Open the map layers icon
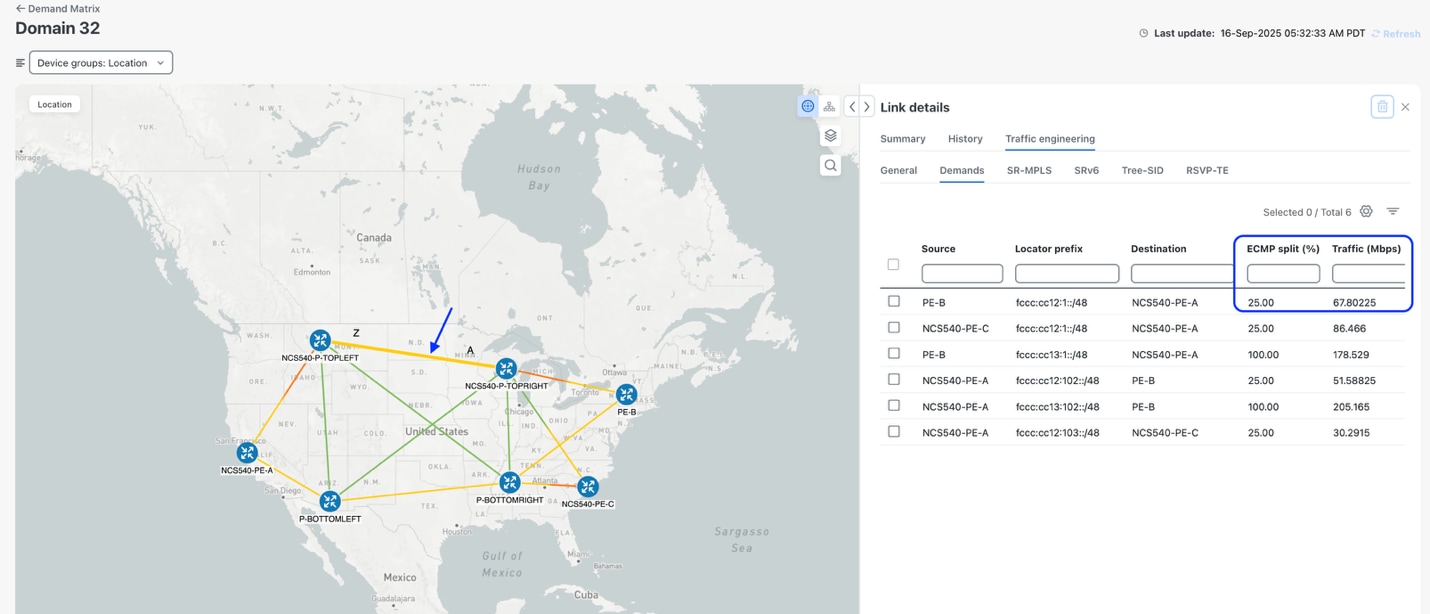Viewport: 1430px width, 614px height. (830, 135)
